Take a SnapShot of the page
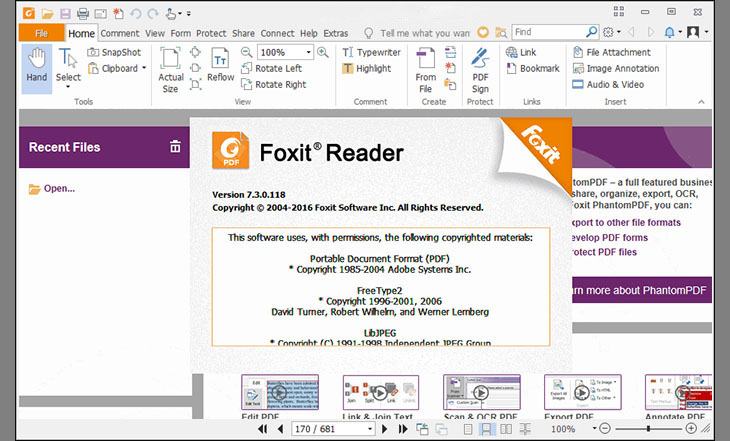The image size is (730, 441). [x=114, y=52]
